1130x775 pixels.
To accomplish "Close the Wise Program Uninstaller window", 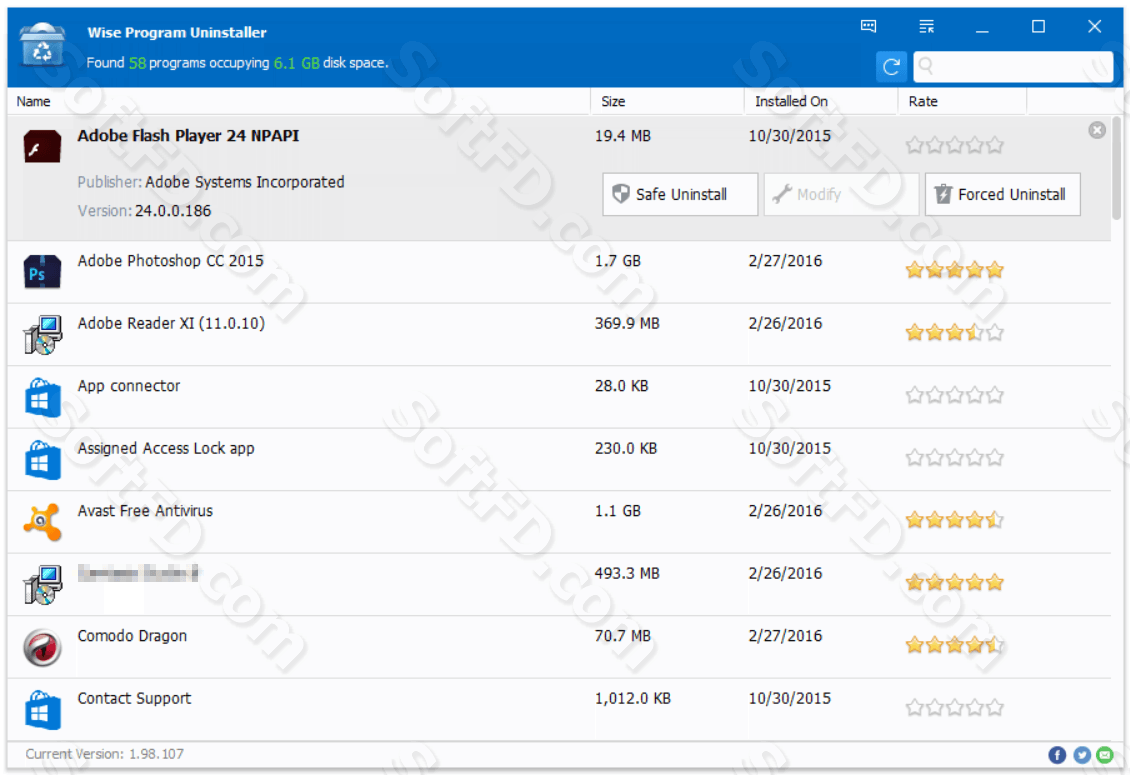I will tap(1095, 27).
